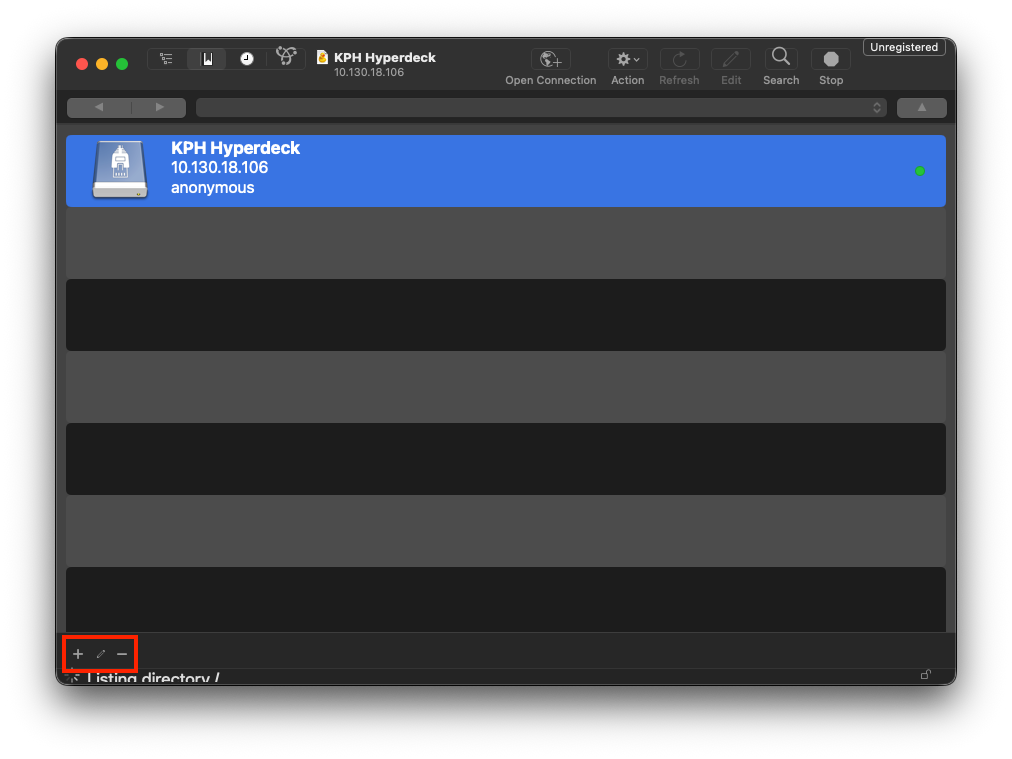
Task: Switch to the outline browser view
Action: (x=167, y=59)
